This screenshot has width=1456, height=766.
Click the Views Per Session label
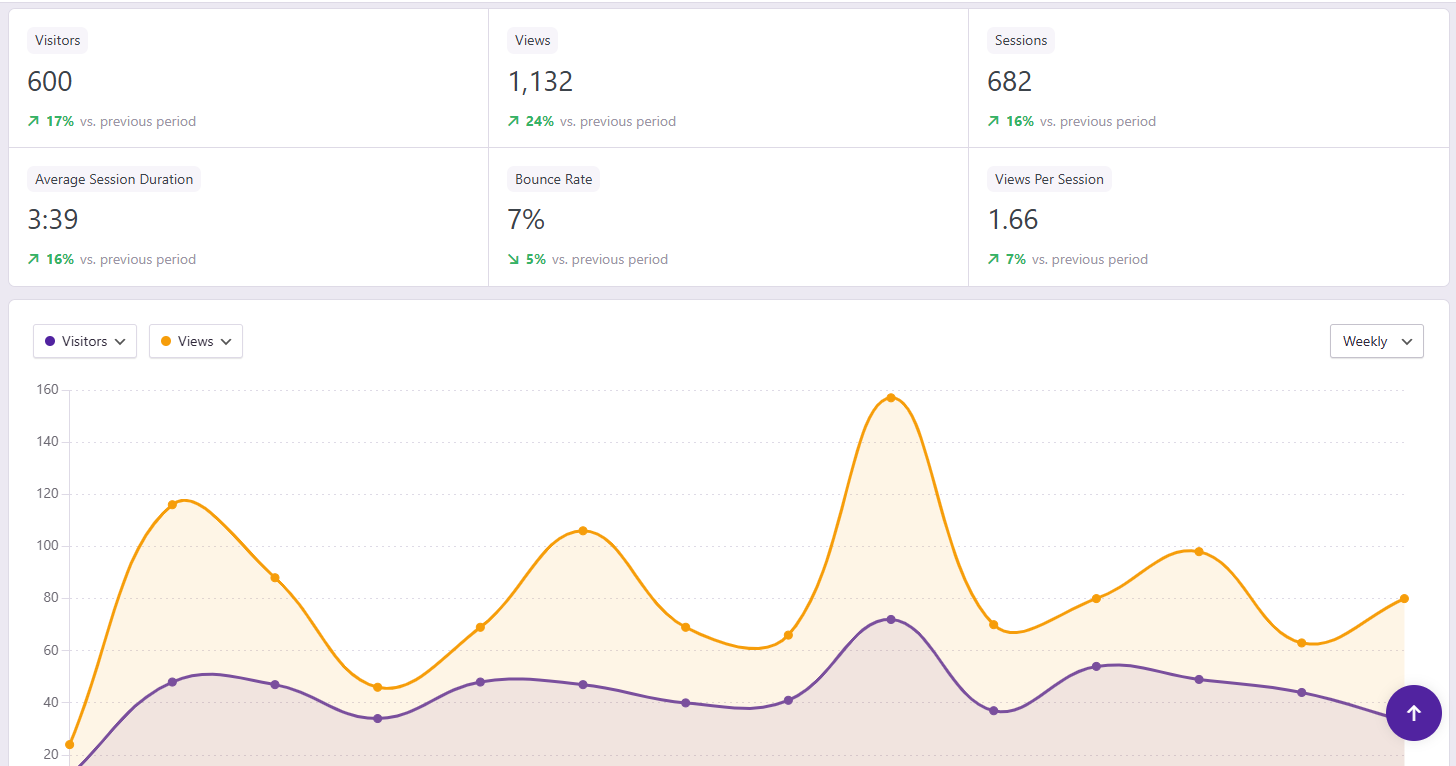click(x=1050, y=179)
